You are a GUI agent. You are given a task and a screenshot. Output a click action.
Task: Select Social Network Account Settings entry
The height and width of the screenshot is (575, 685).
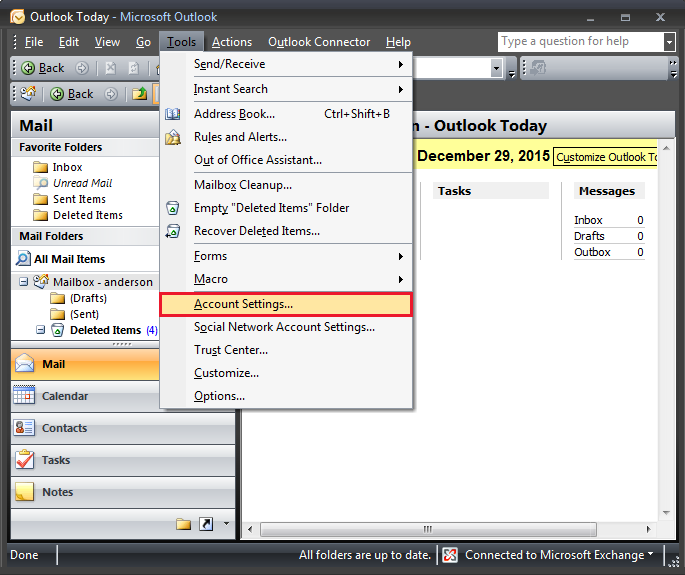coord(286,327)
